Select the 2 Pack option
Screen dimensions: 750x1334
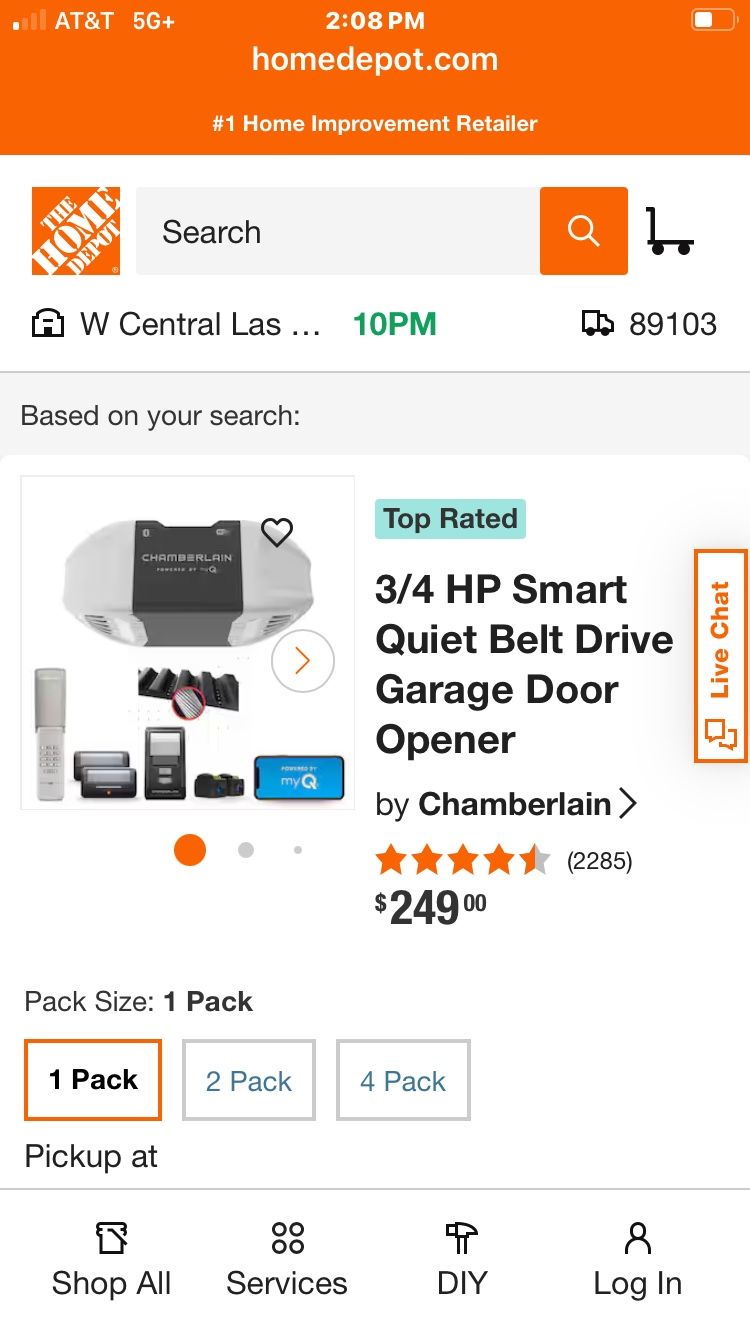249,1080
